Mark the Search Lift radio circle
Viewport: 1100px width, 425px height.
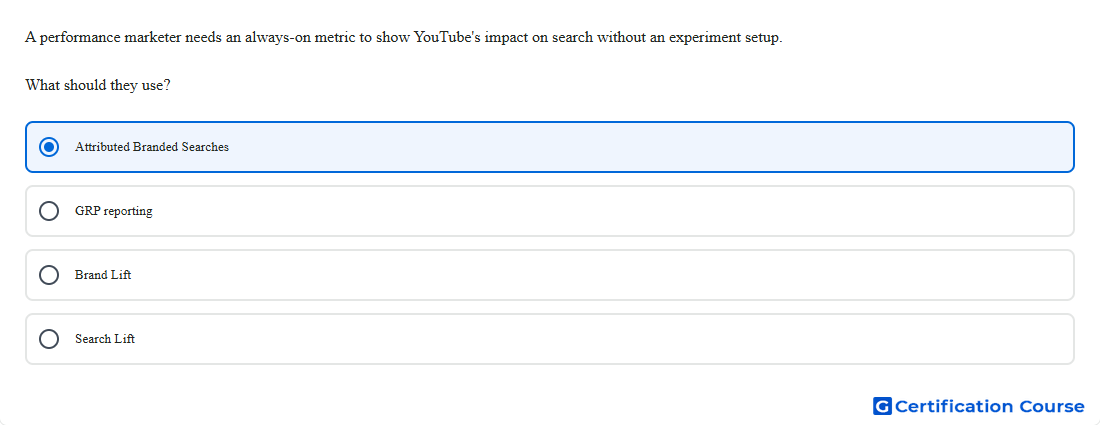coord(49,339)
